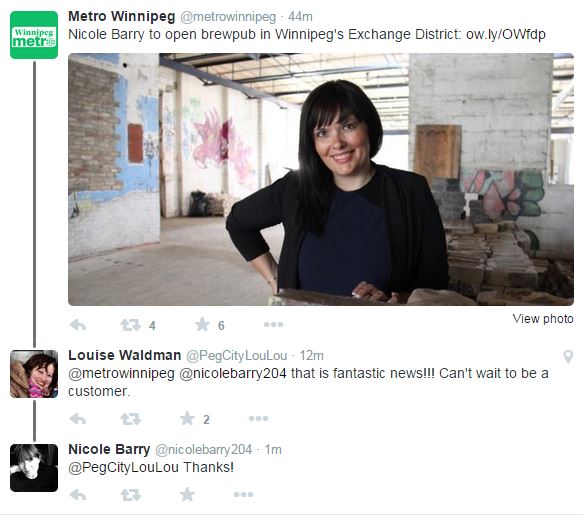Retweet the Metro Winnipeg brewpub tweet
Screen dimensions: 583x515
coord(131,325)
